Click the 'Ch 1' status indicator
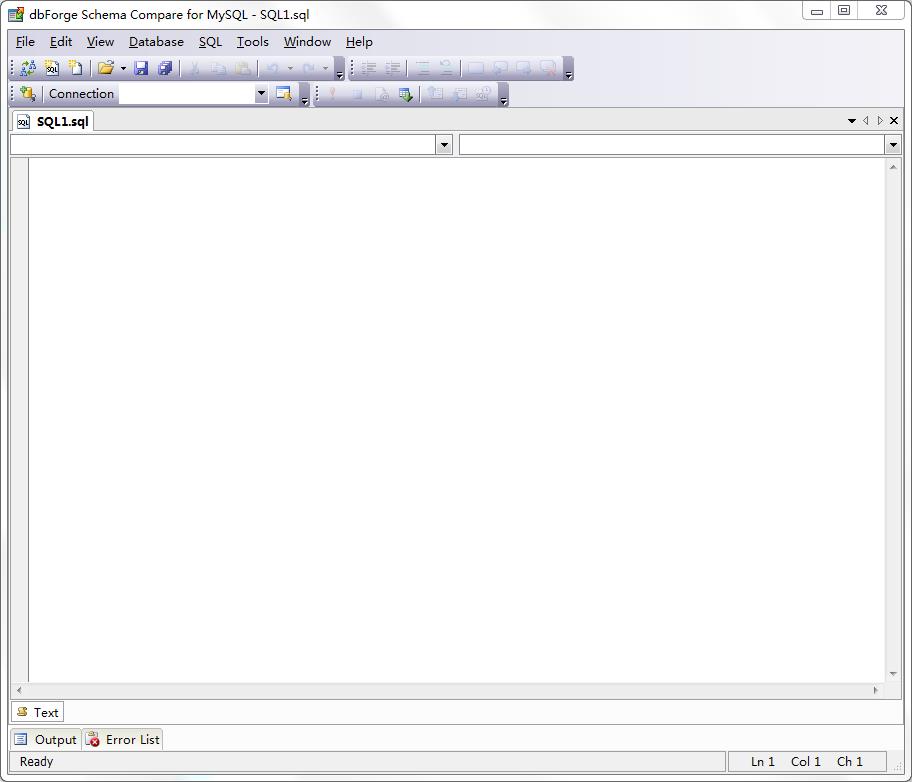Image resolution: width=912 pixels, height=782 pixels. click(850, 761)
